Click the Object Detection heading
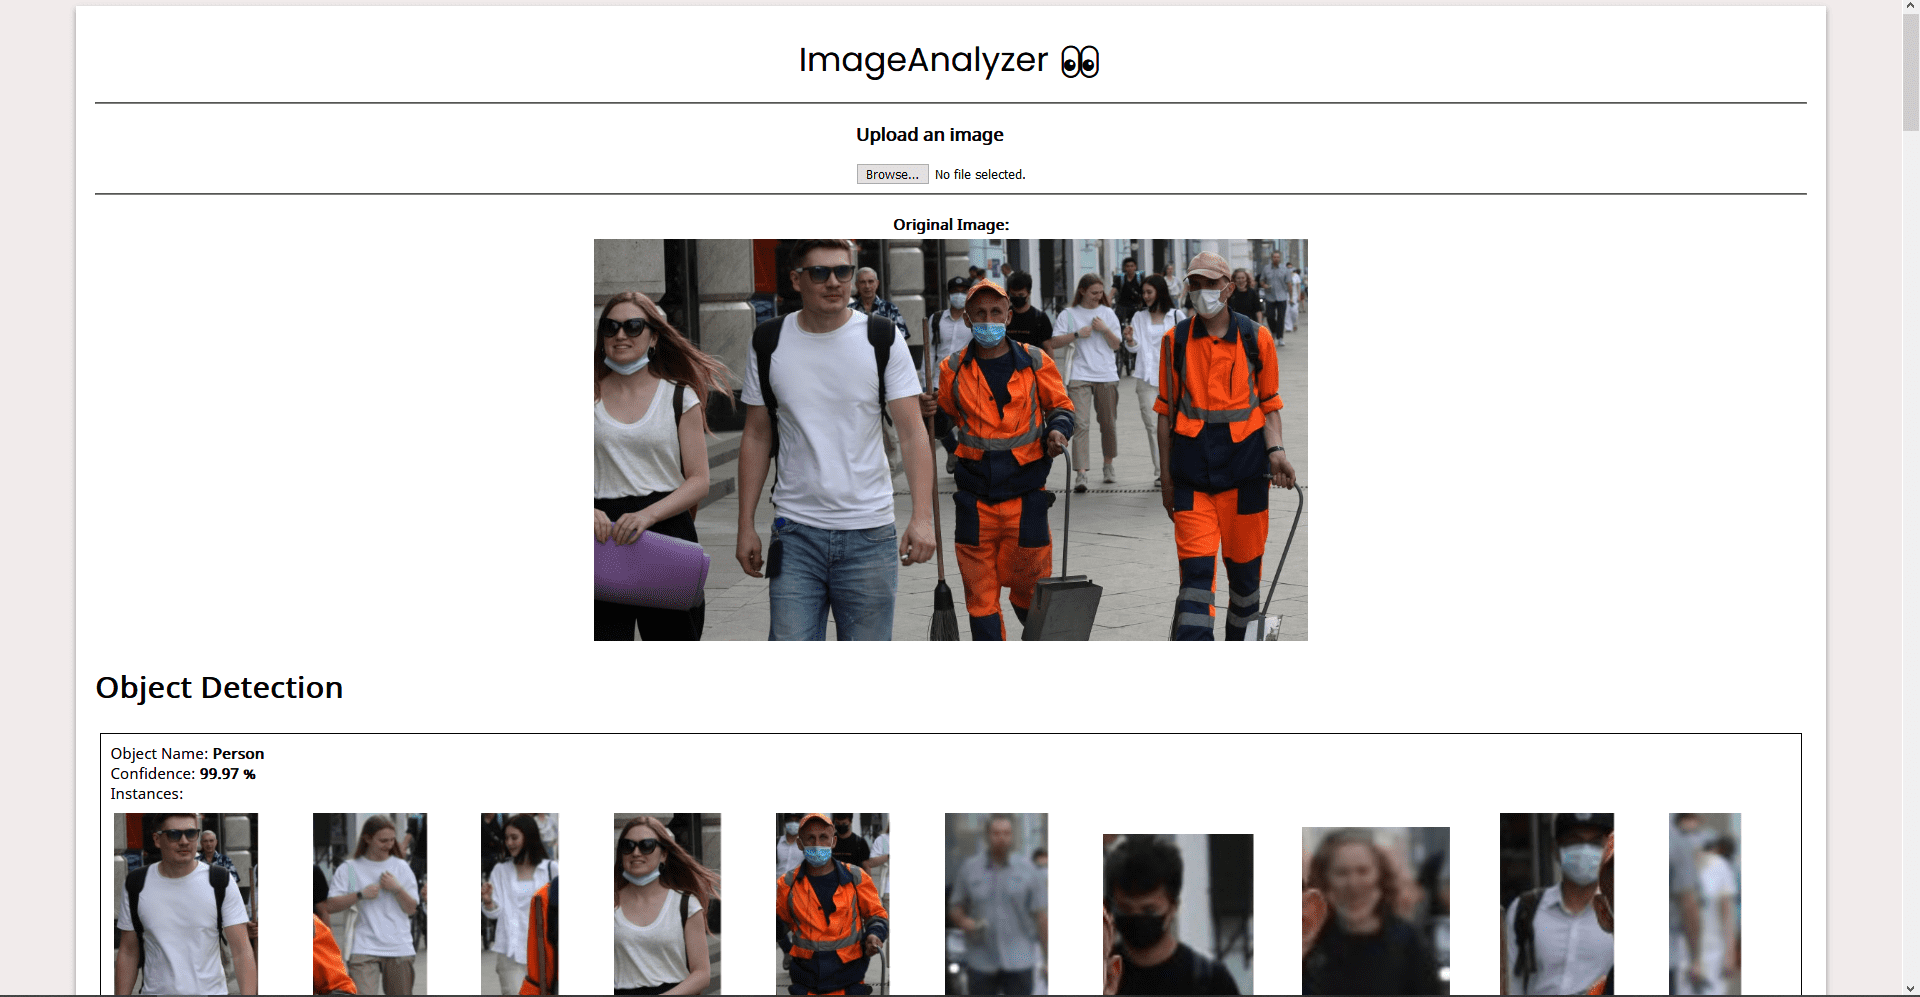 (x=218, y=687)
